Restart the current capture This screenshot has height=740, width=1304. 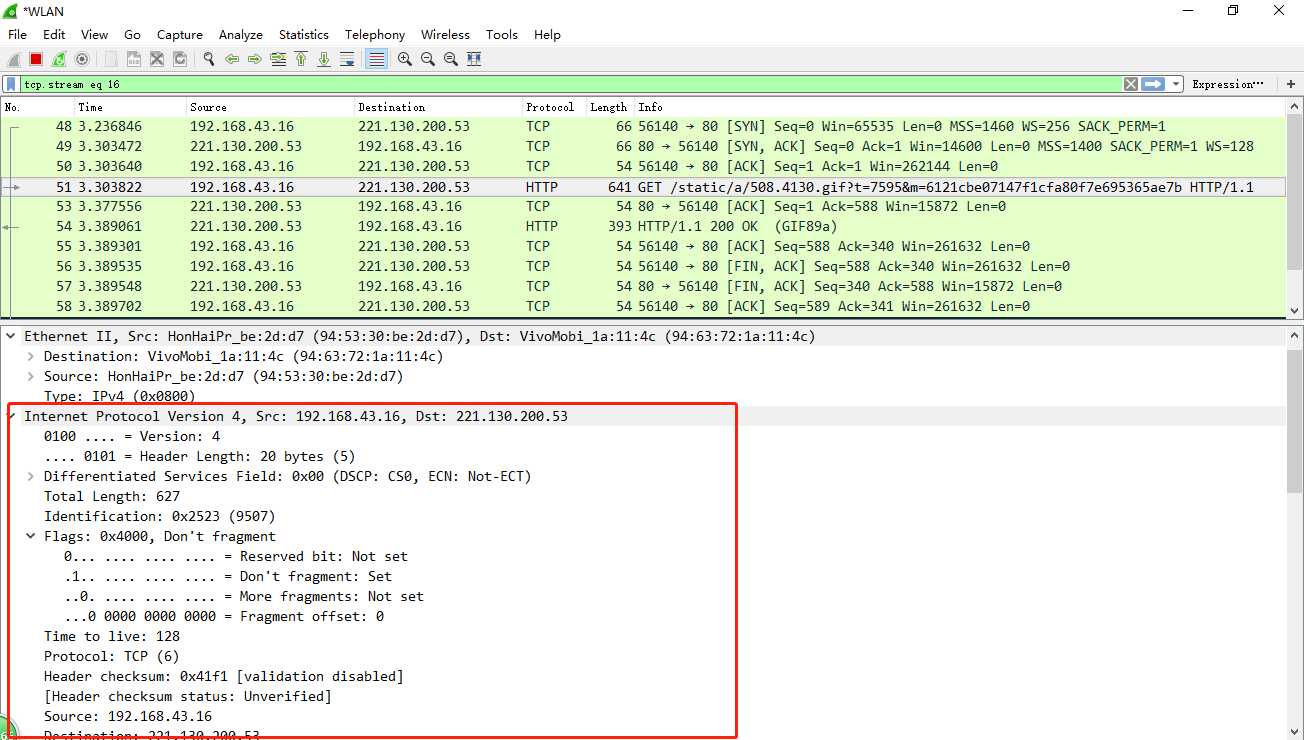click(59, 60)
